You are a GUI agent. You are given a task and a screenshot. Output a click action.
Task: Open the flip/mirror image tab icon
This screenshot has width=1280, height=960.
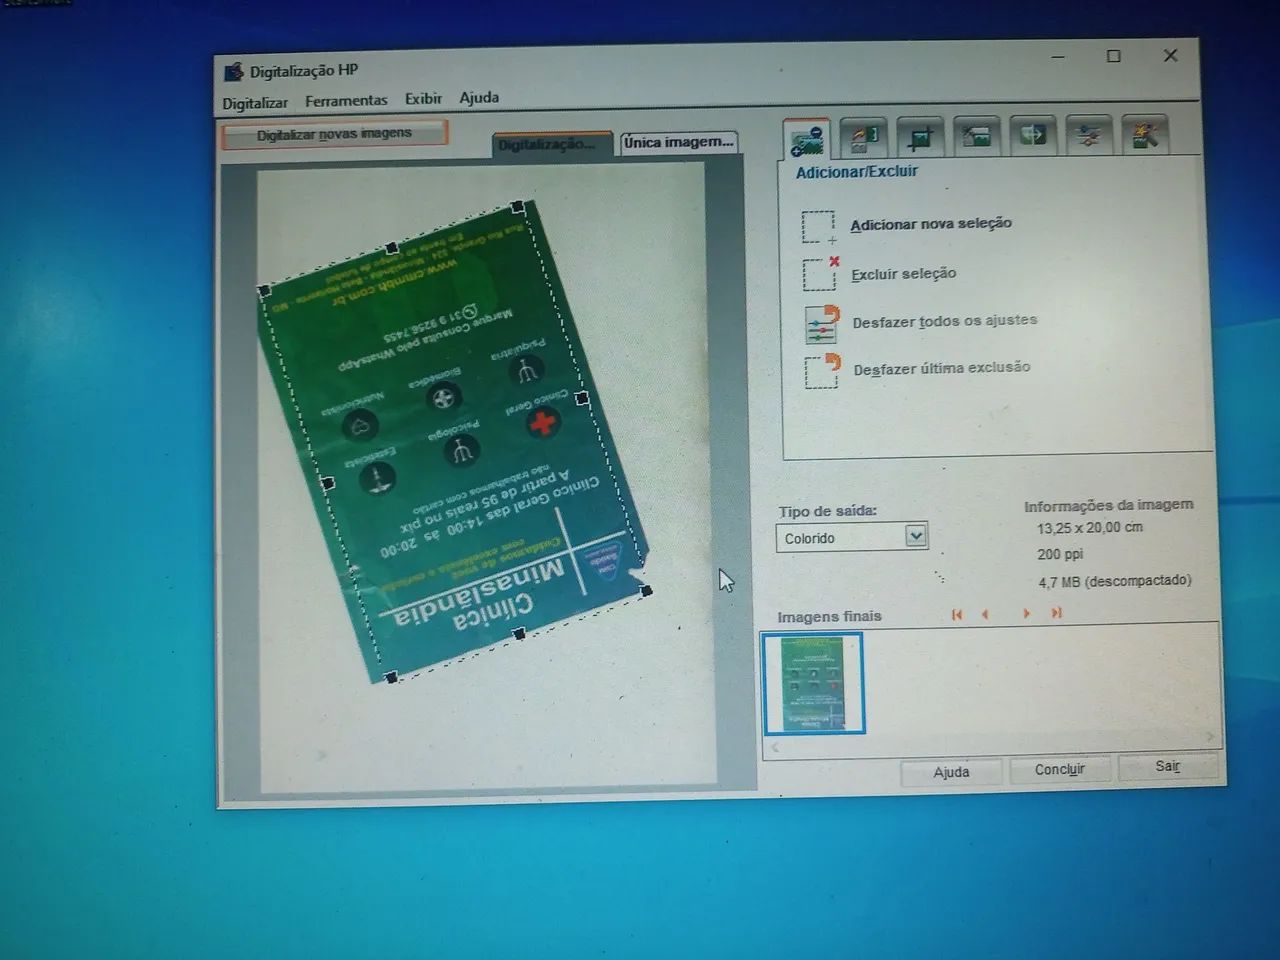[1032, 134]
